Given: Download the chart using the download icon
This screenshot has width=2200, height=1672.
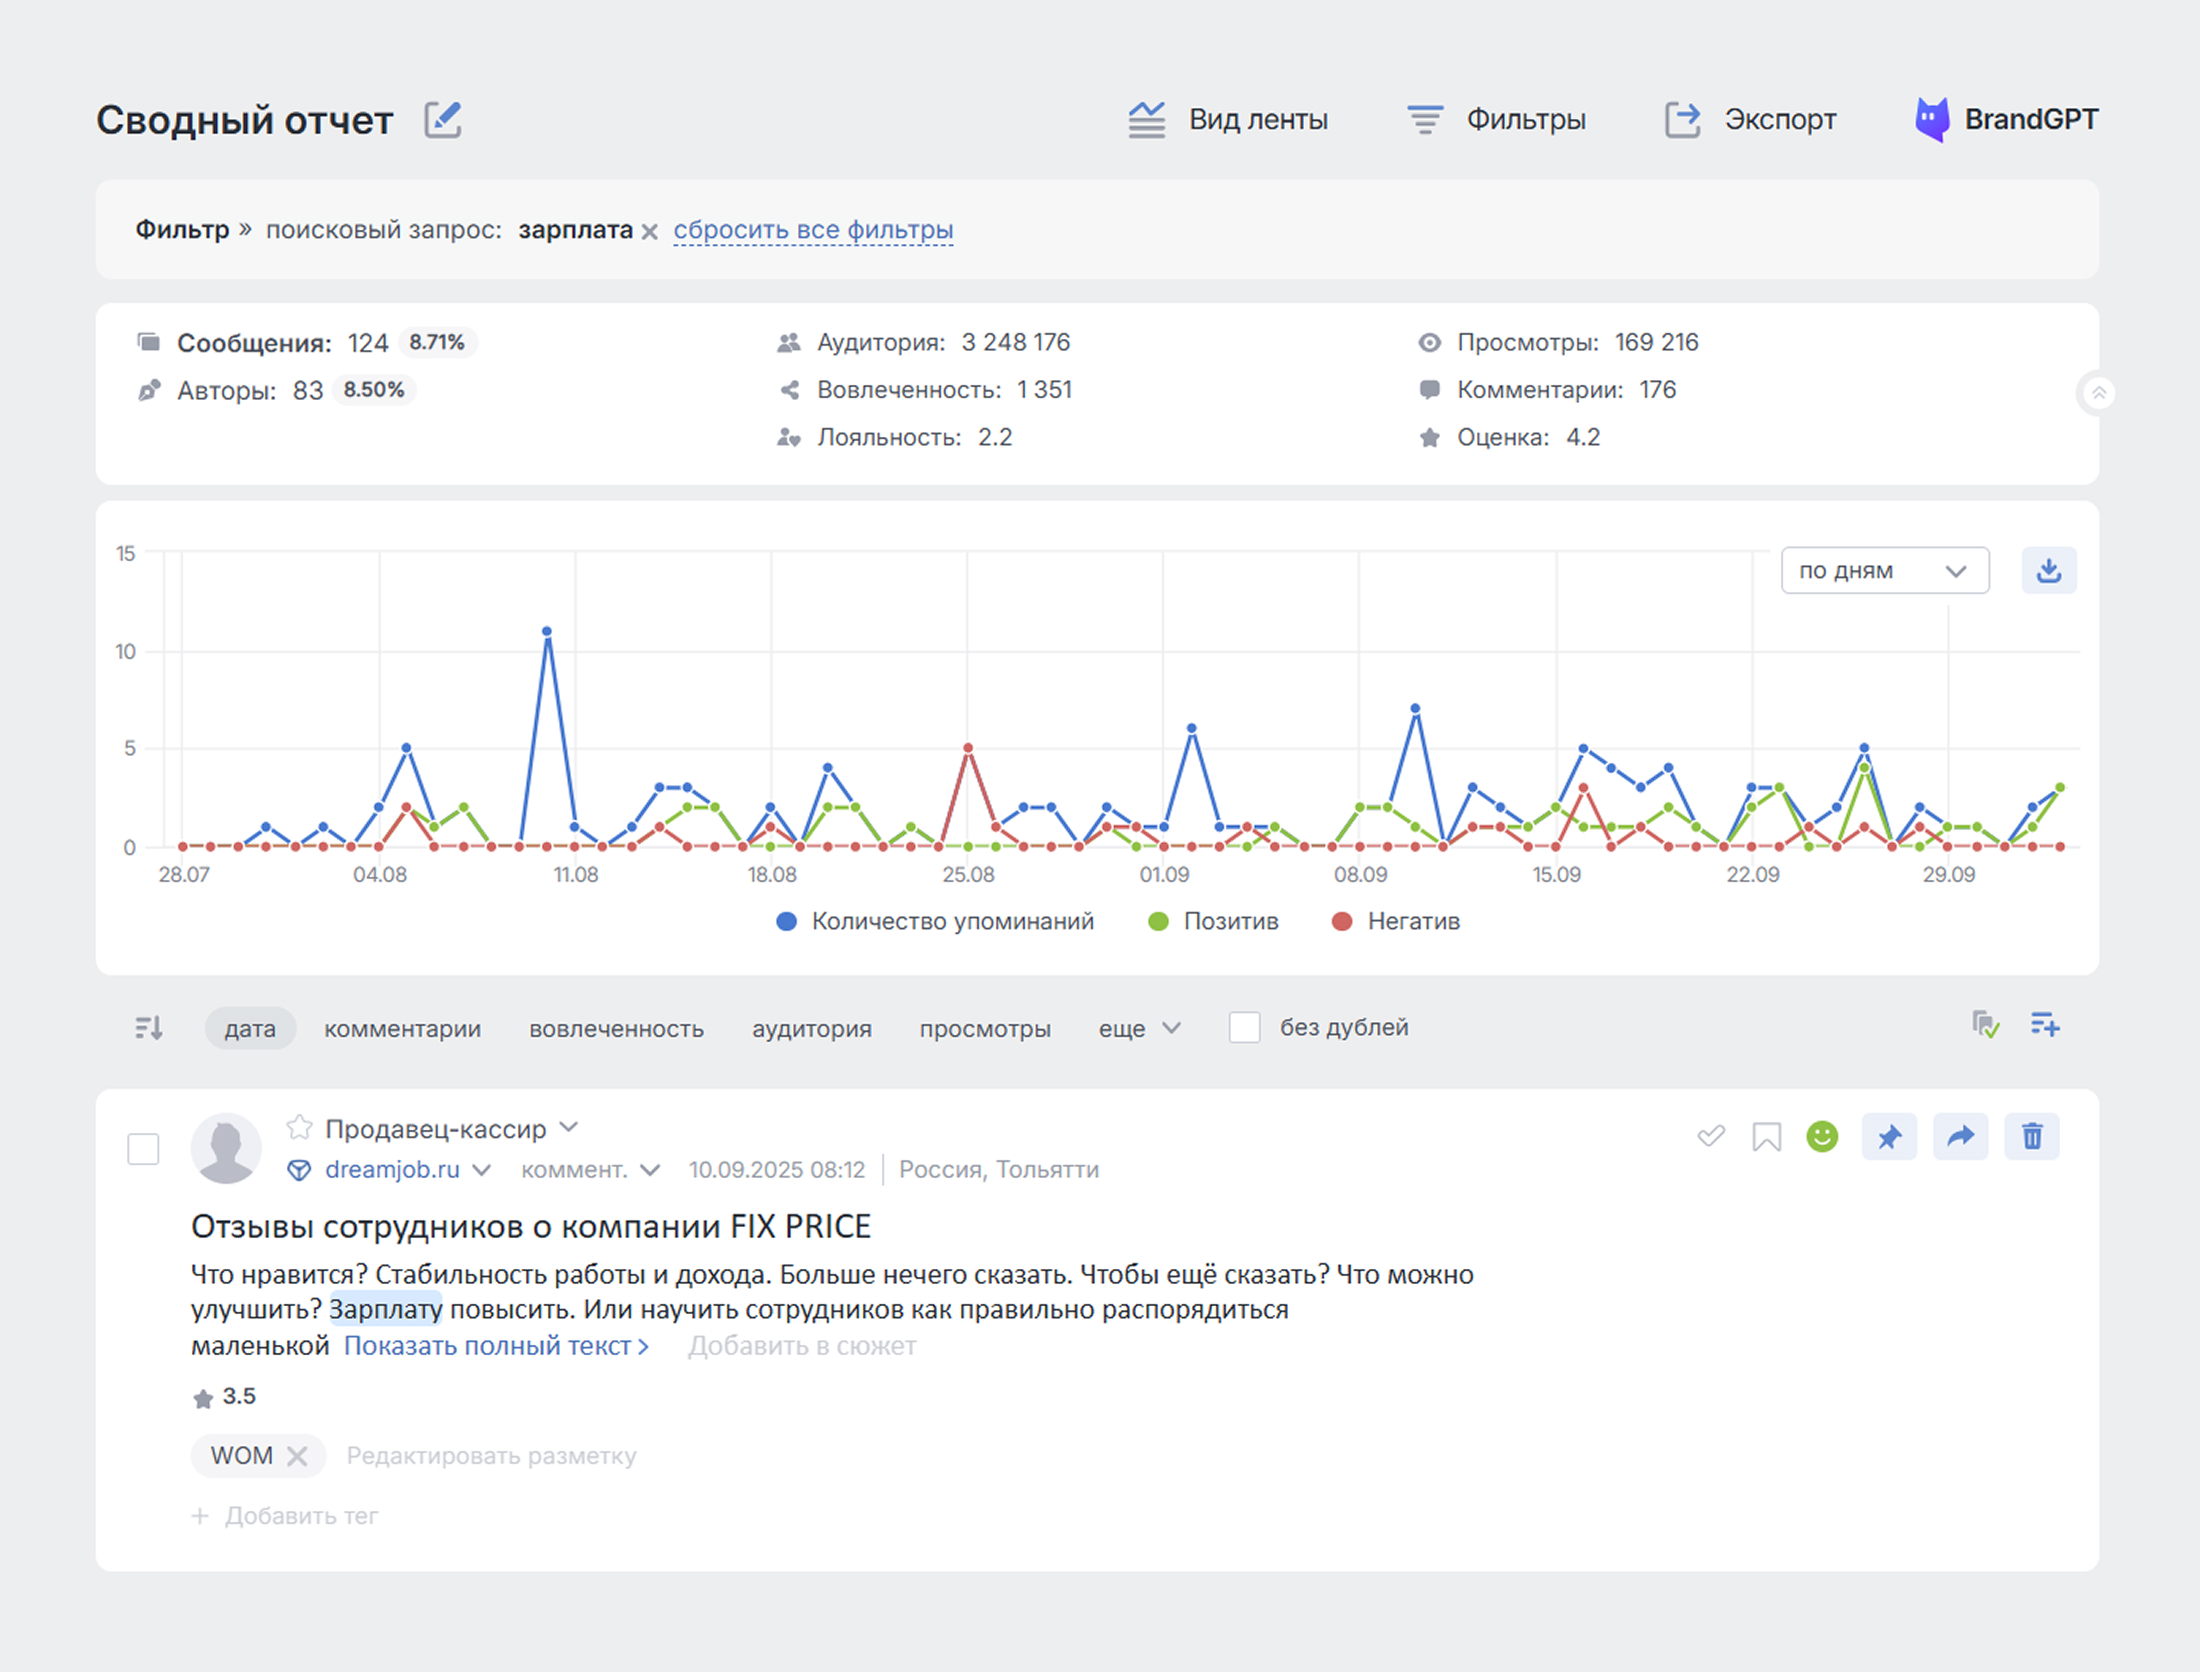Looking at the screenshot, I should click(x=2048, y=570).
